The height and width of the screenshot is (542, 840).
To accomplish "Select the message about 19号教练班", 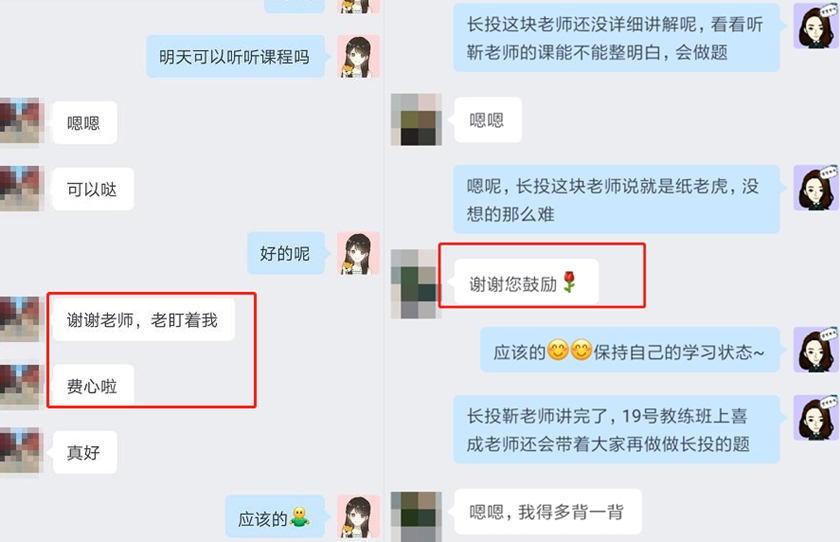I will point(617,430).
